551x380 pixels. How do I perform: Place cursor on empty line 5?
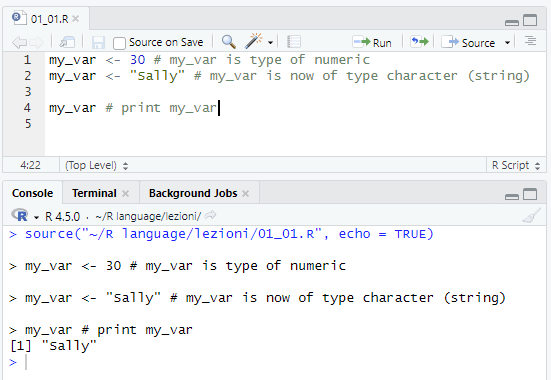[295, 124]
